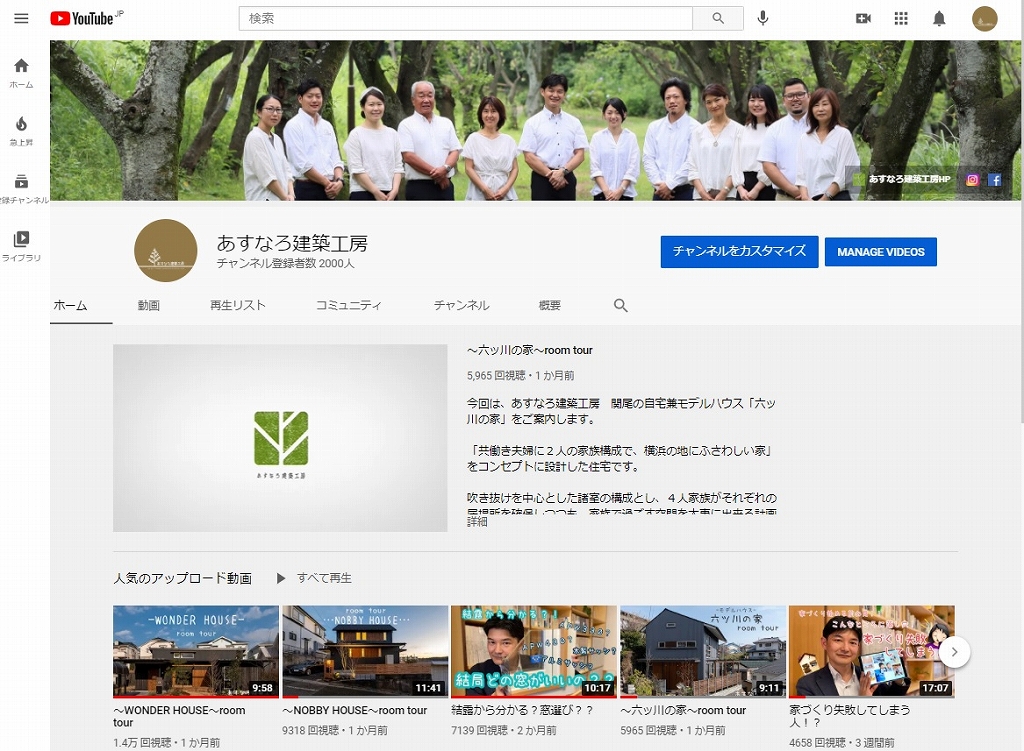Switch to the 動画 tab
The image size is (1024, 751).
(149, 306)
